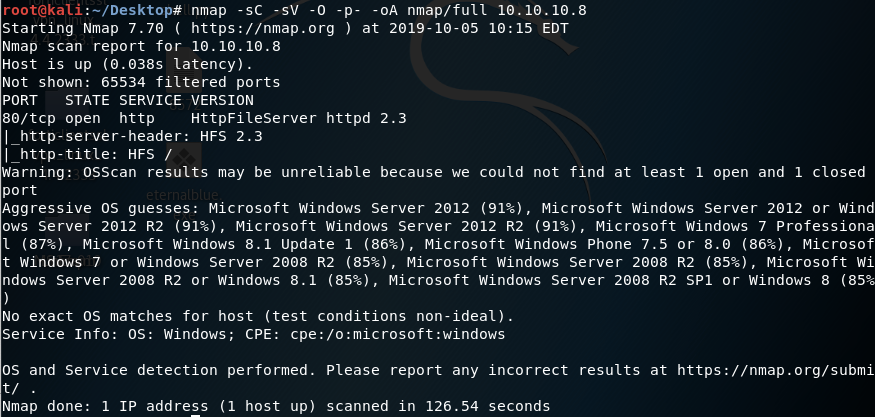Click the PORT column header
Viewport: 875px width, 417px height.
click(20, 100)
